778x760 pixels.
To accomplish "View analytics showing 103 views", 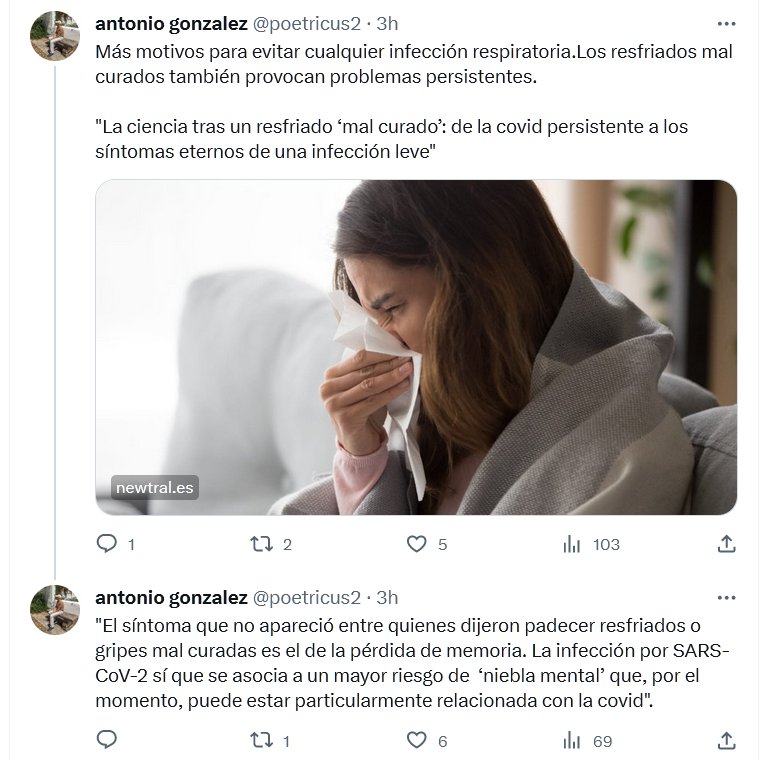I will pos(573,544).
